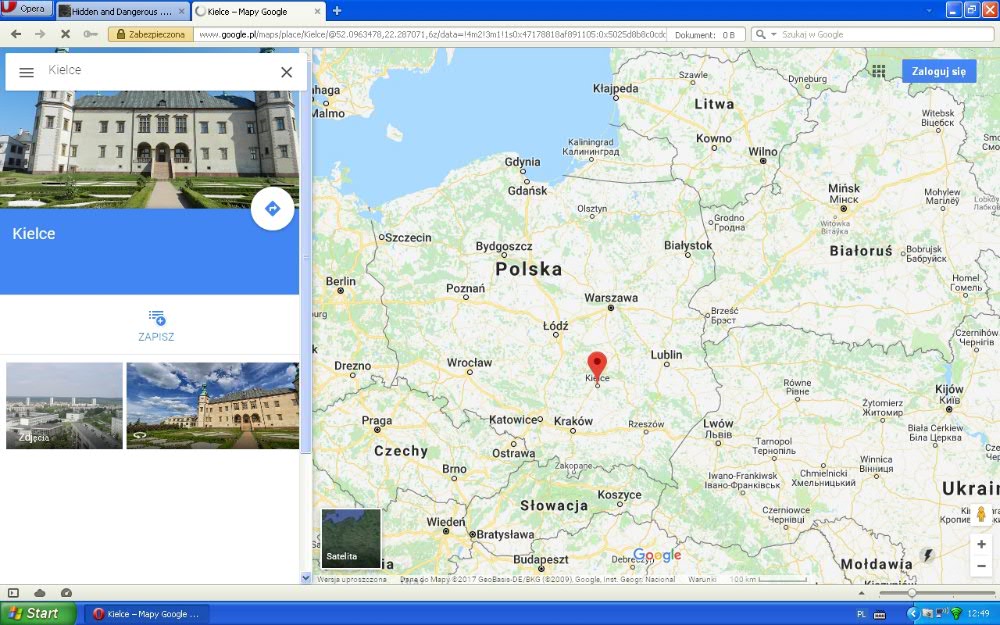
Task: Click the red Kielce location pin
Action: tap(597, 365)
